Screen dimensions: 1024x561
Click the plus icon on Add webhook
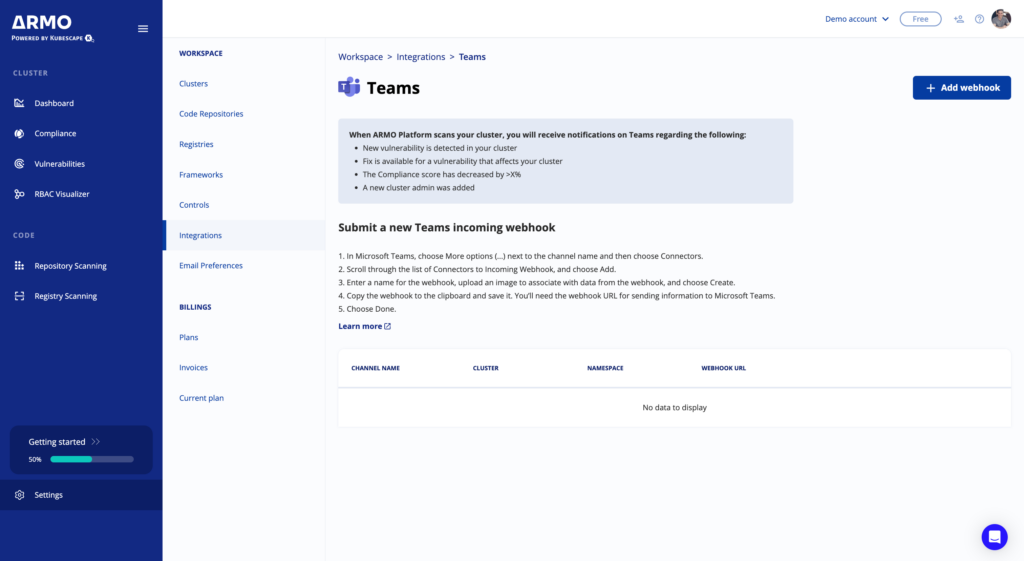tap(931, 88)
